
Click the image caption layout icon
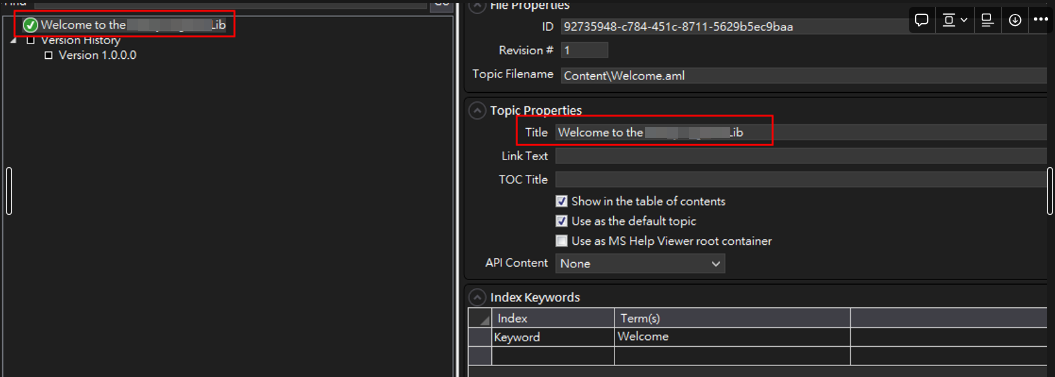pos(987,20)
